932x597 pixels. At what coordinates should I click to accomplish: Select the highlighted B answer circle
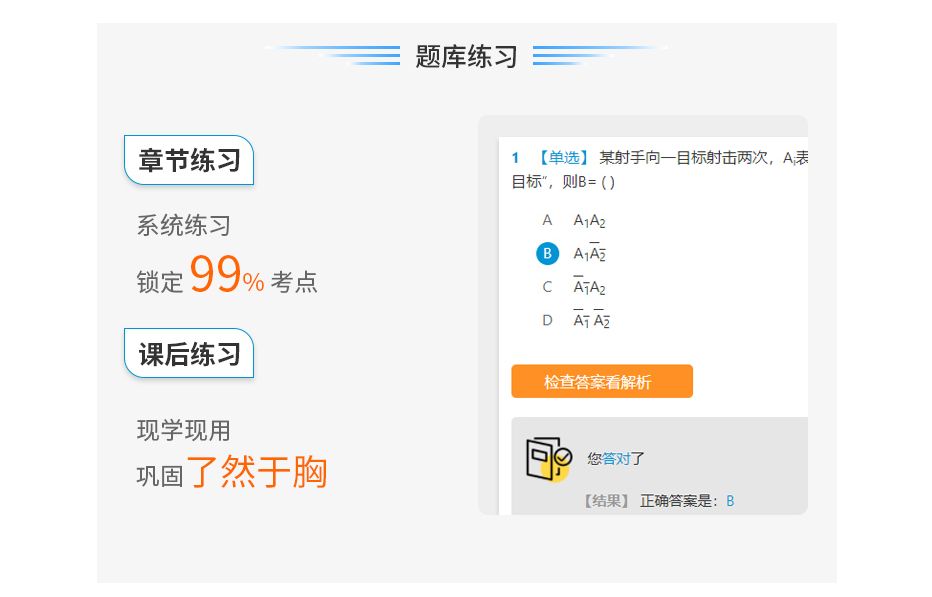[547, 254]
